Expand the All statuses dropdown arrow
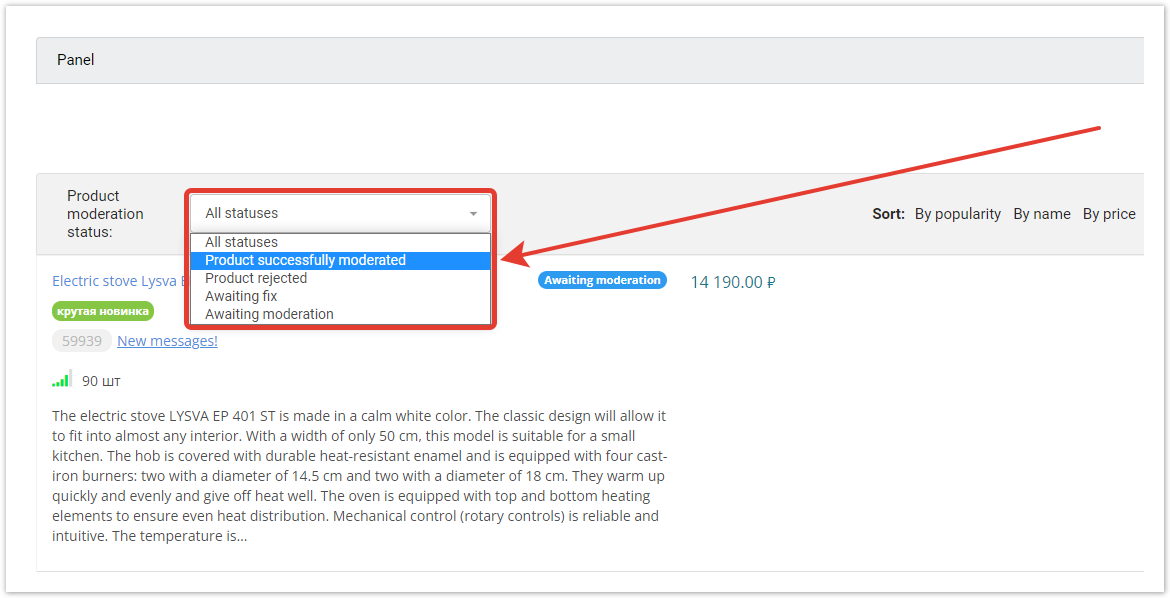The height and width of the screenshot is (598, 1170). coord(473,214)
